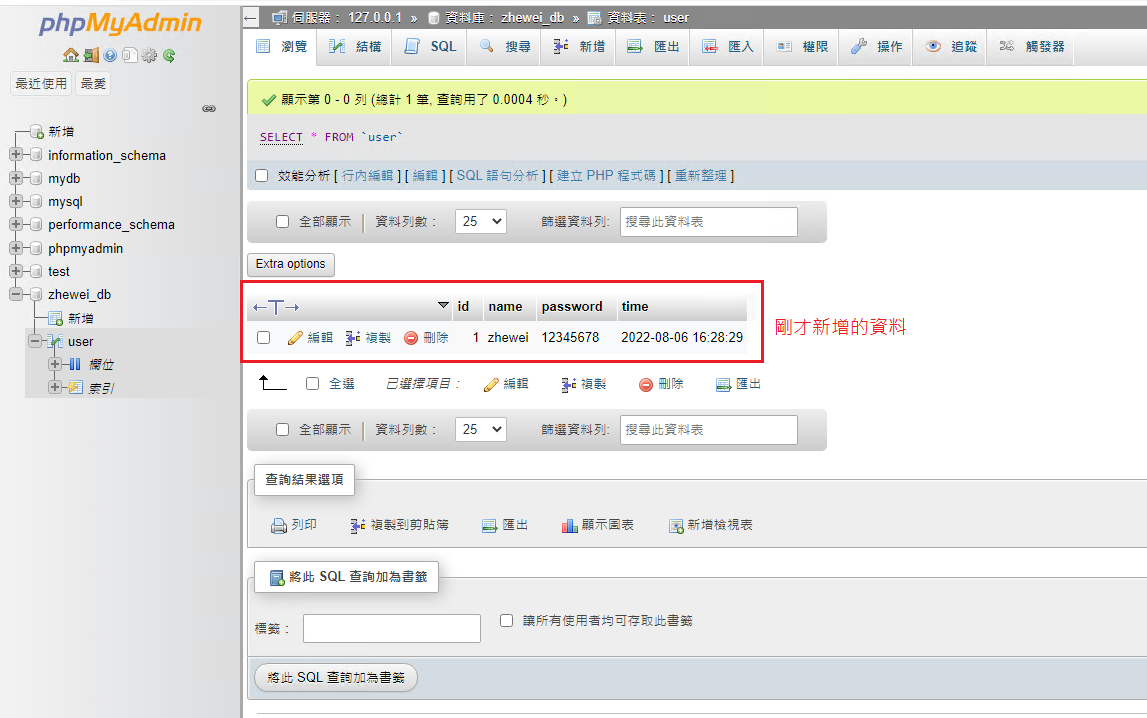Click the print icon in query results options
This screenshot has width=1147, height=718.
(x=279, y=526)
